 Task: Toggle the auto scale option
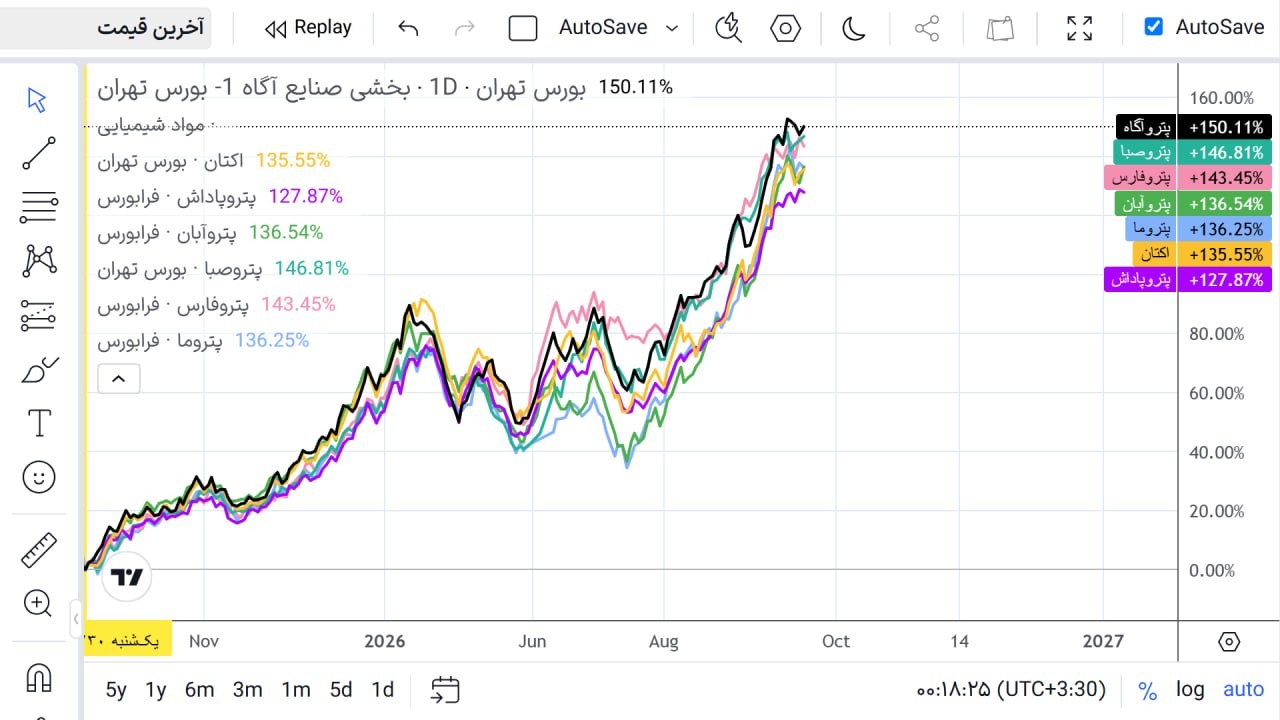[x=1244, y=689]
